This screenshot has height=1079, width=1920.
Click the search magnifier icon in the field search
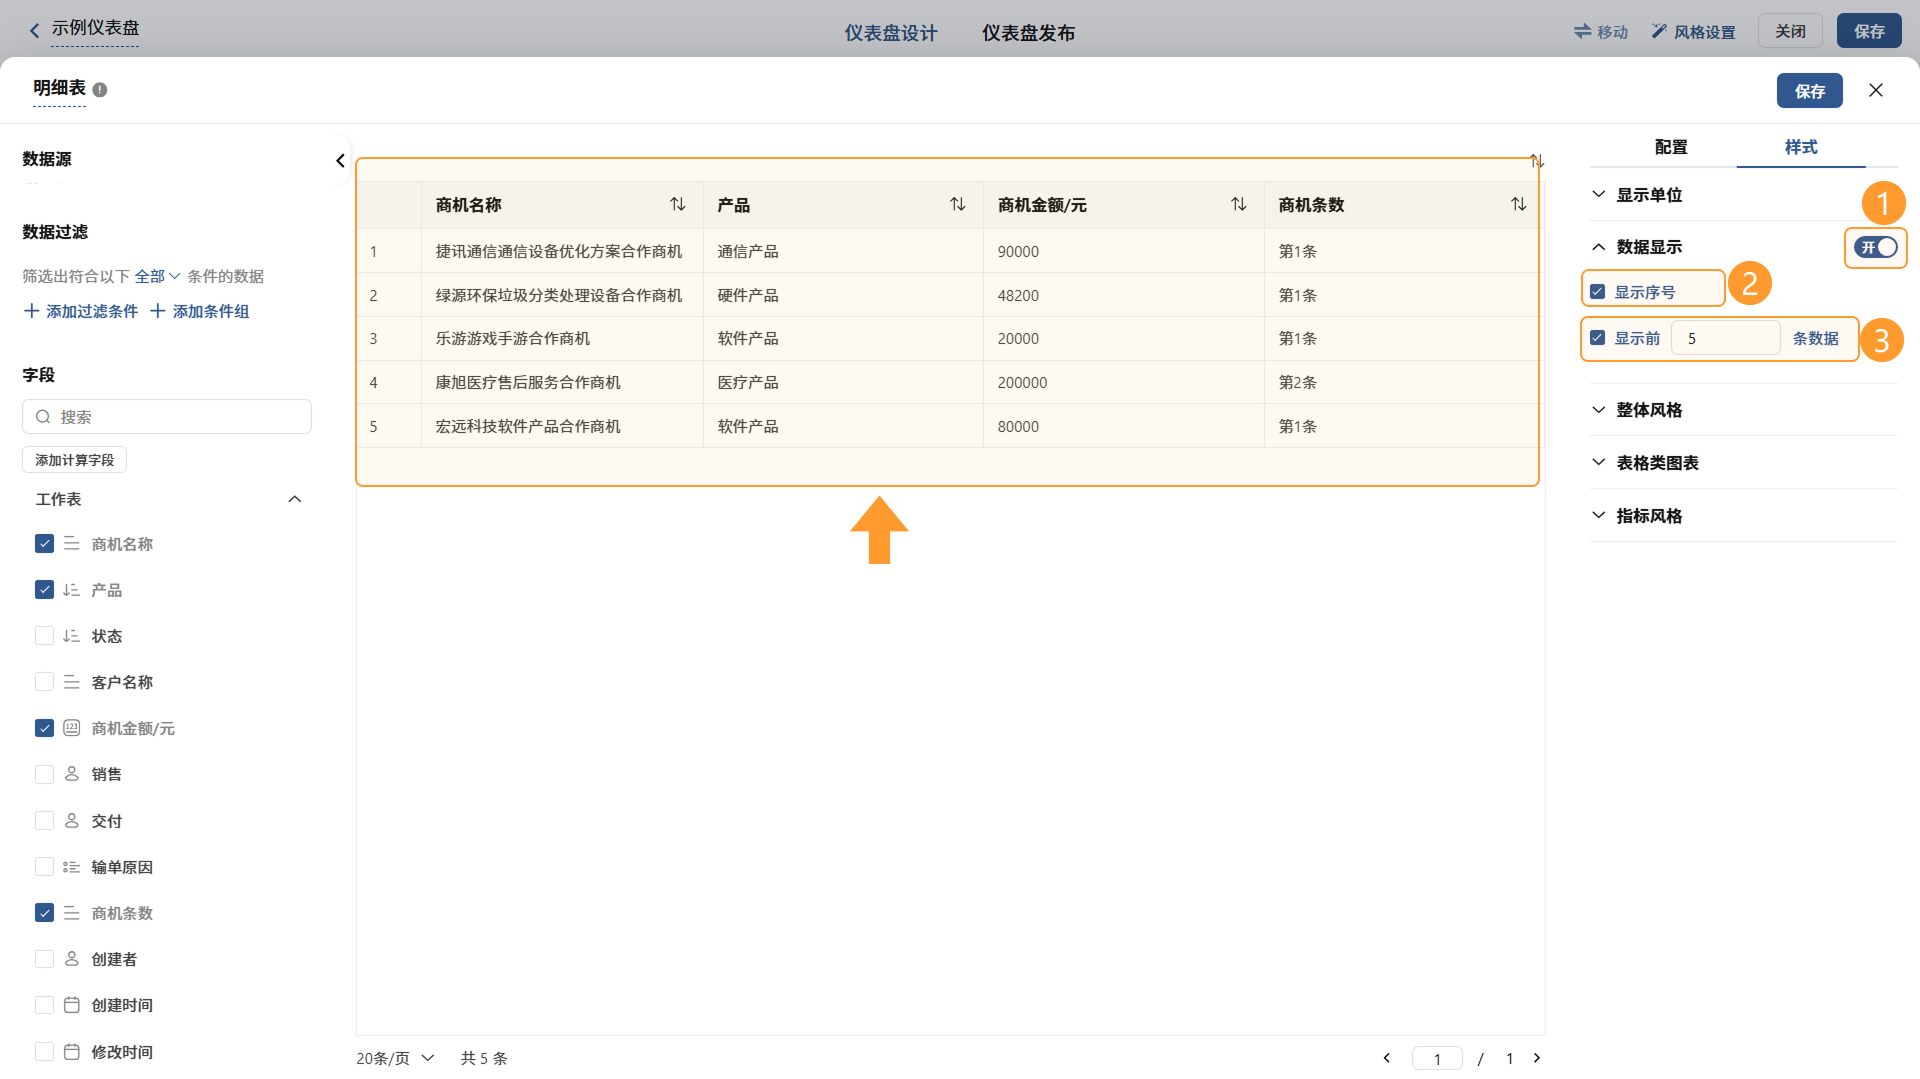pos(43,417)
